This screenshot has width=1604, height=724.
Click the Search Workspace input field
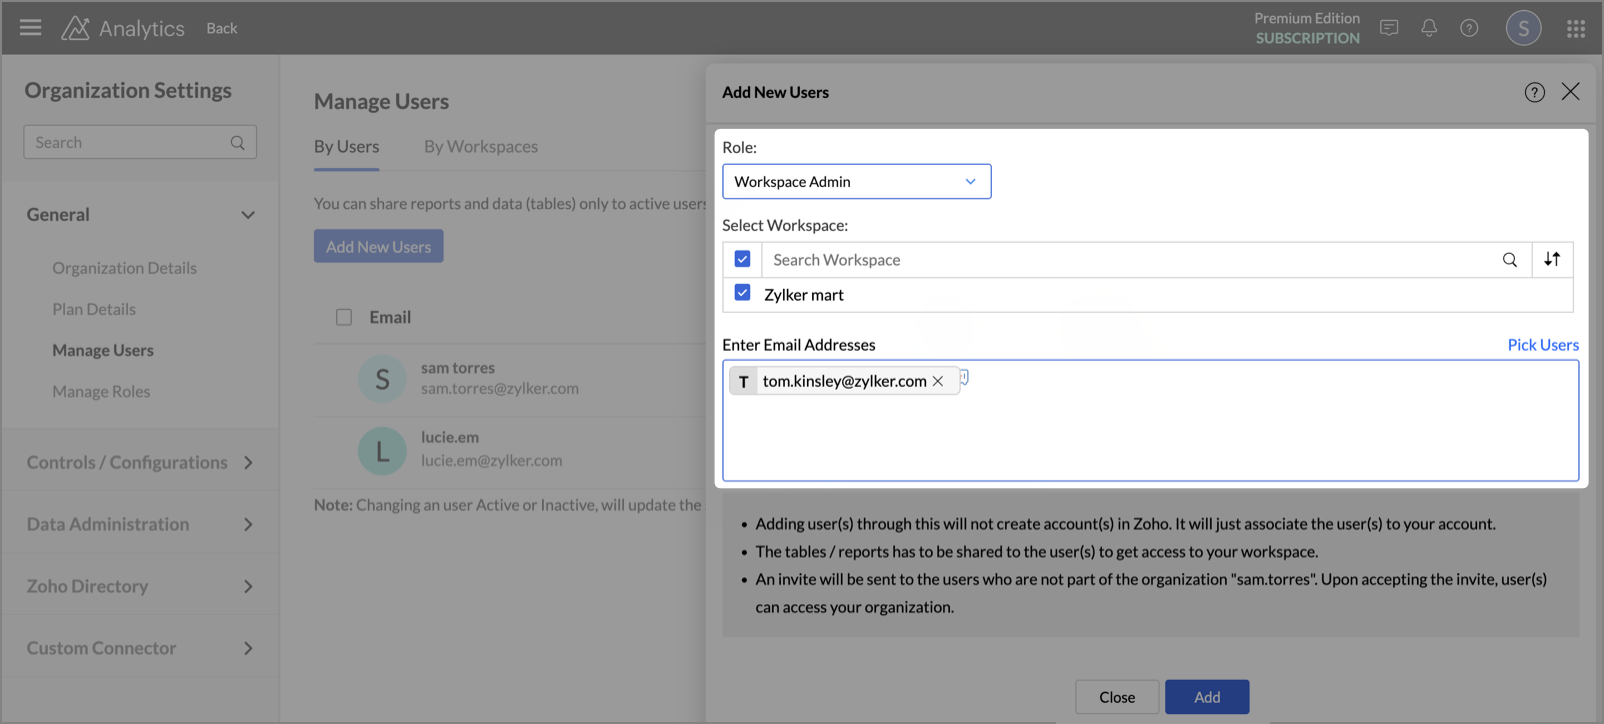pyautogui.click(x=1130, y=260)
